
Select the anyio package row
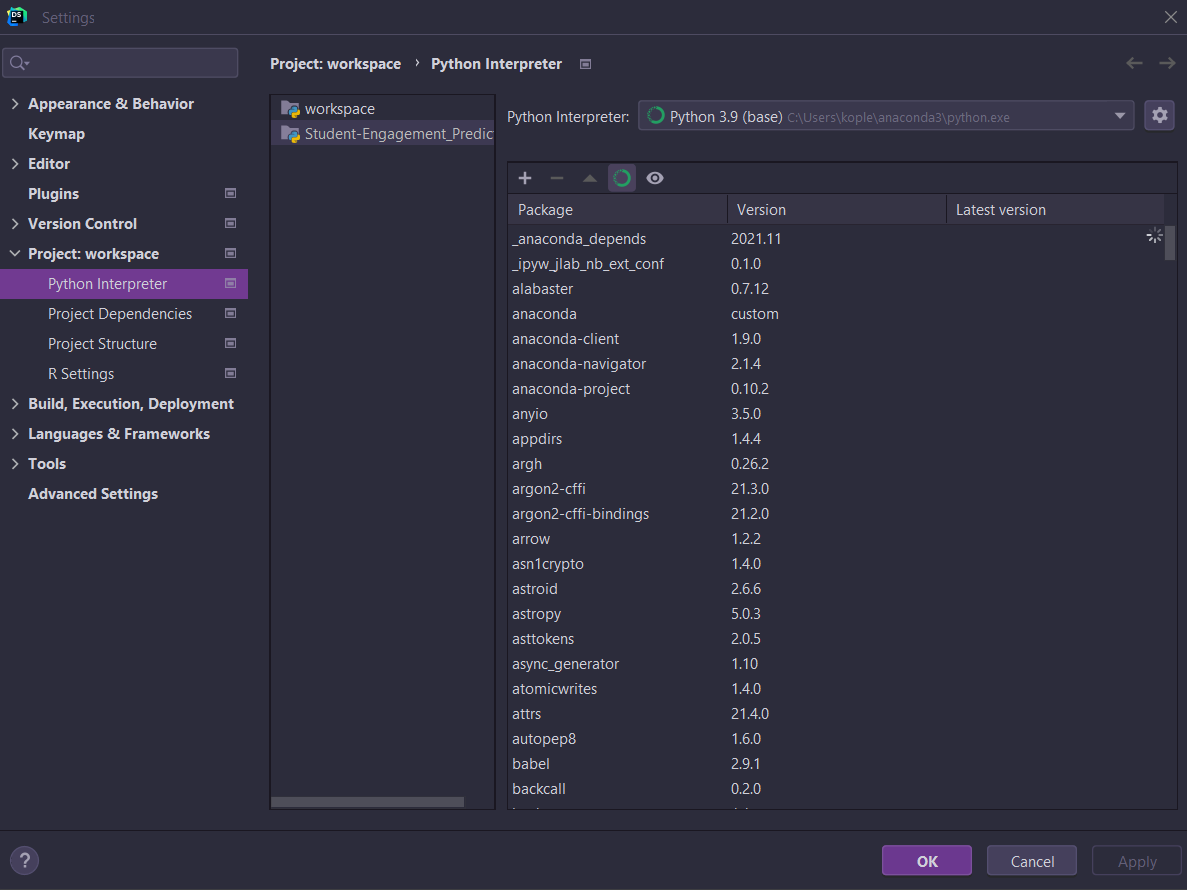click(836, 413)
